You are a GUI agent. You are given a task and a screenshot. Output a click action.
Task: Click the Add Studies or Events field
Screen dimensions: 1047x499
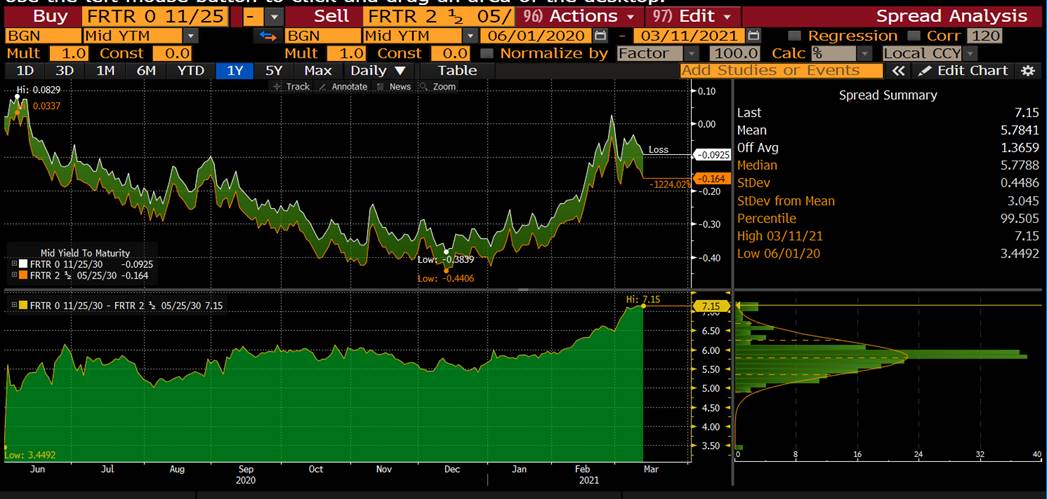coord(781,70)
